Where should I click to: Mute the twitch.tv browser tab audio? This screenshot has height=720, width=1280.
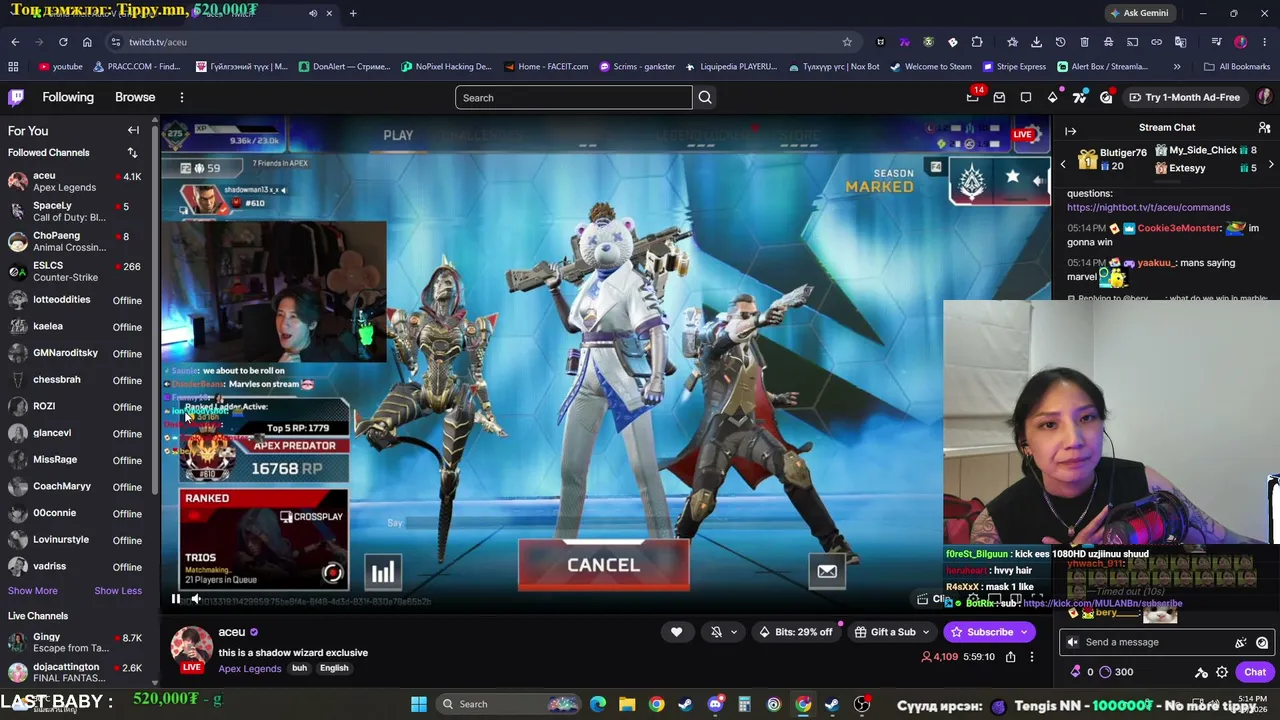click(x=313, y=13)
